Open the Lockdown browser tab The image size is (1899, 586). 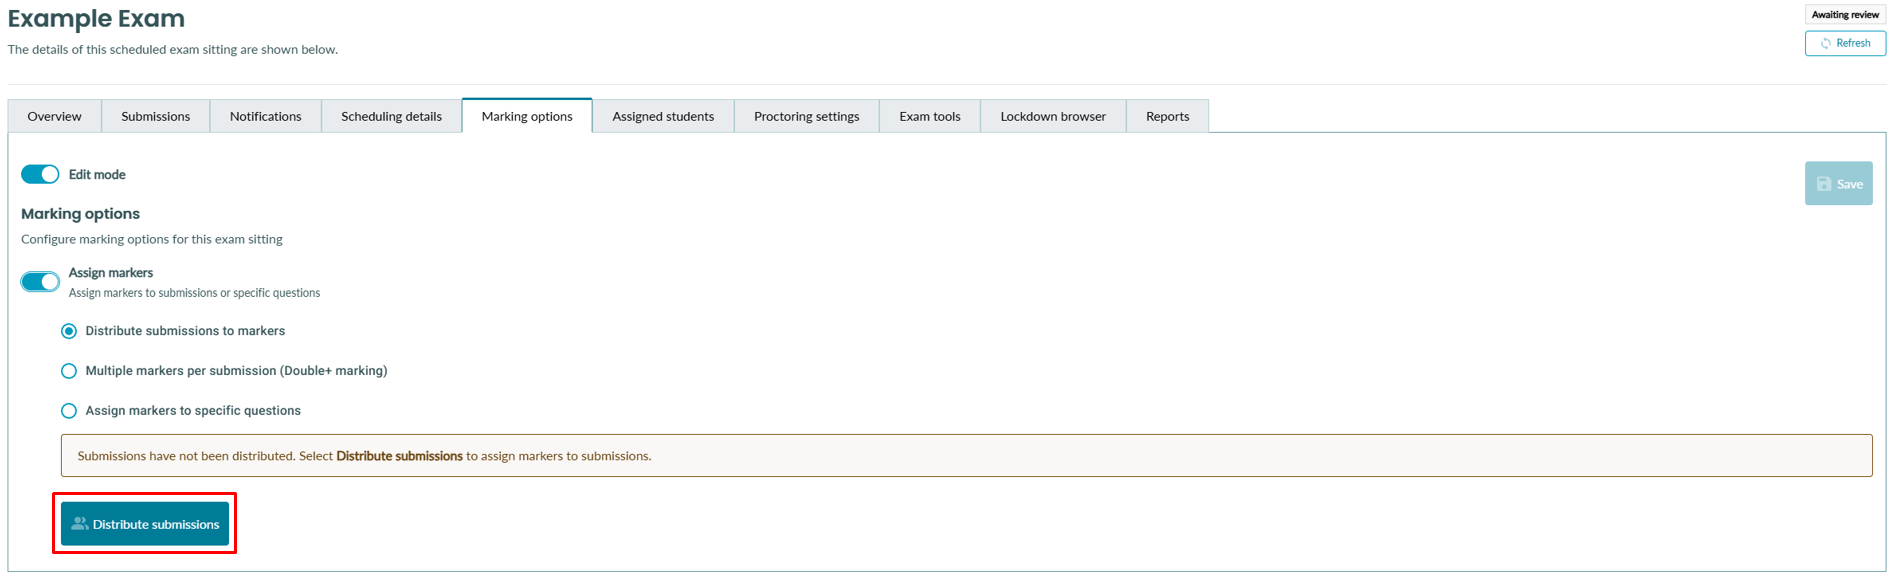tap(1053, 117)
